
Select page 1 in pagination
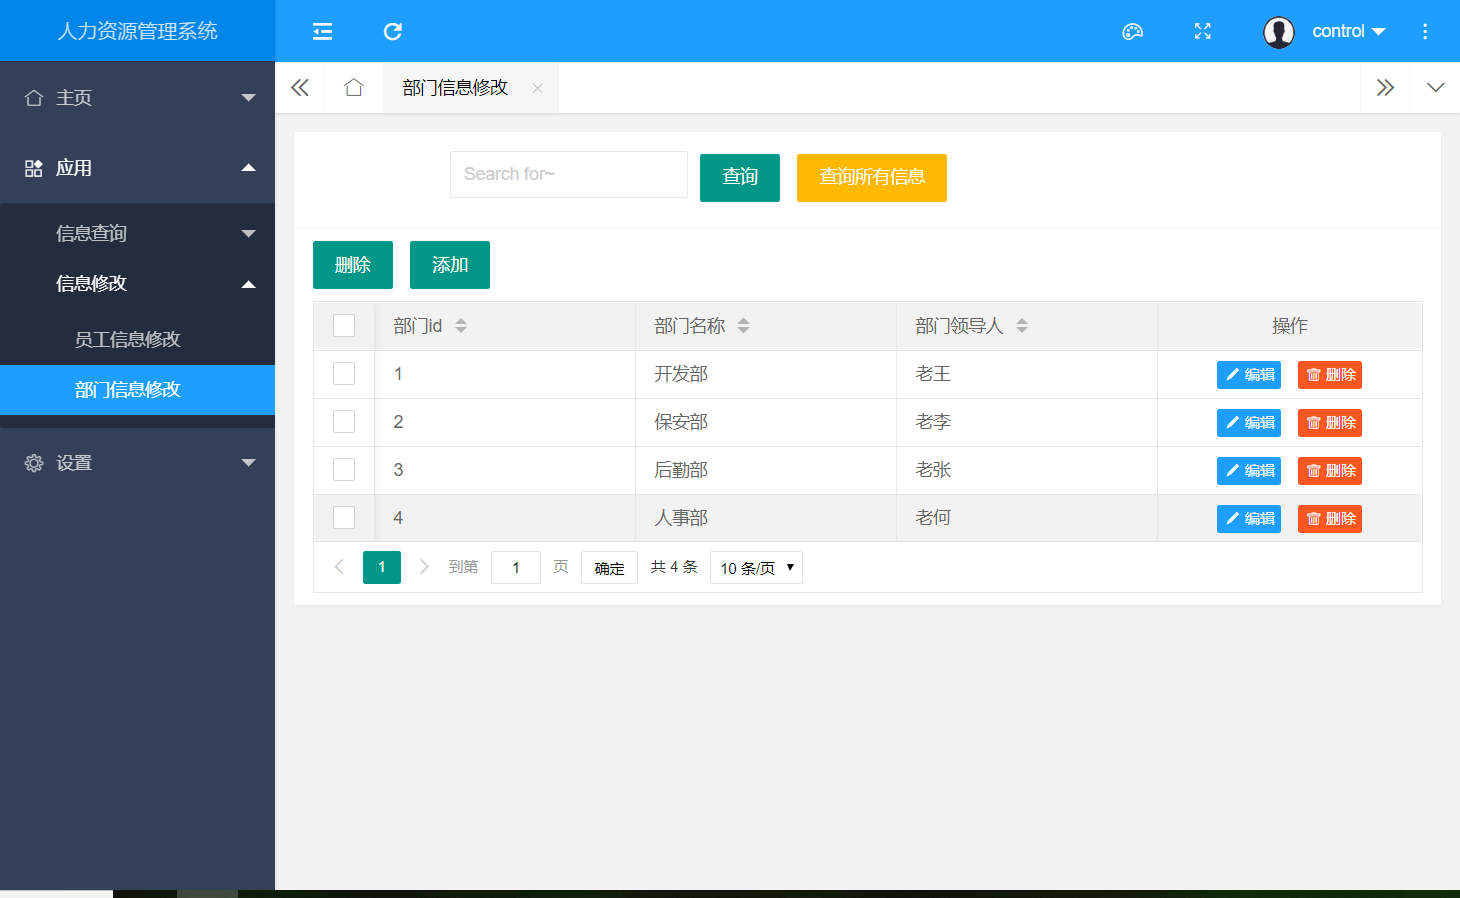382,567
